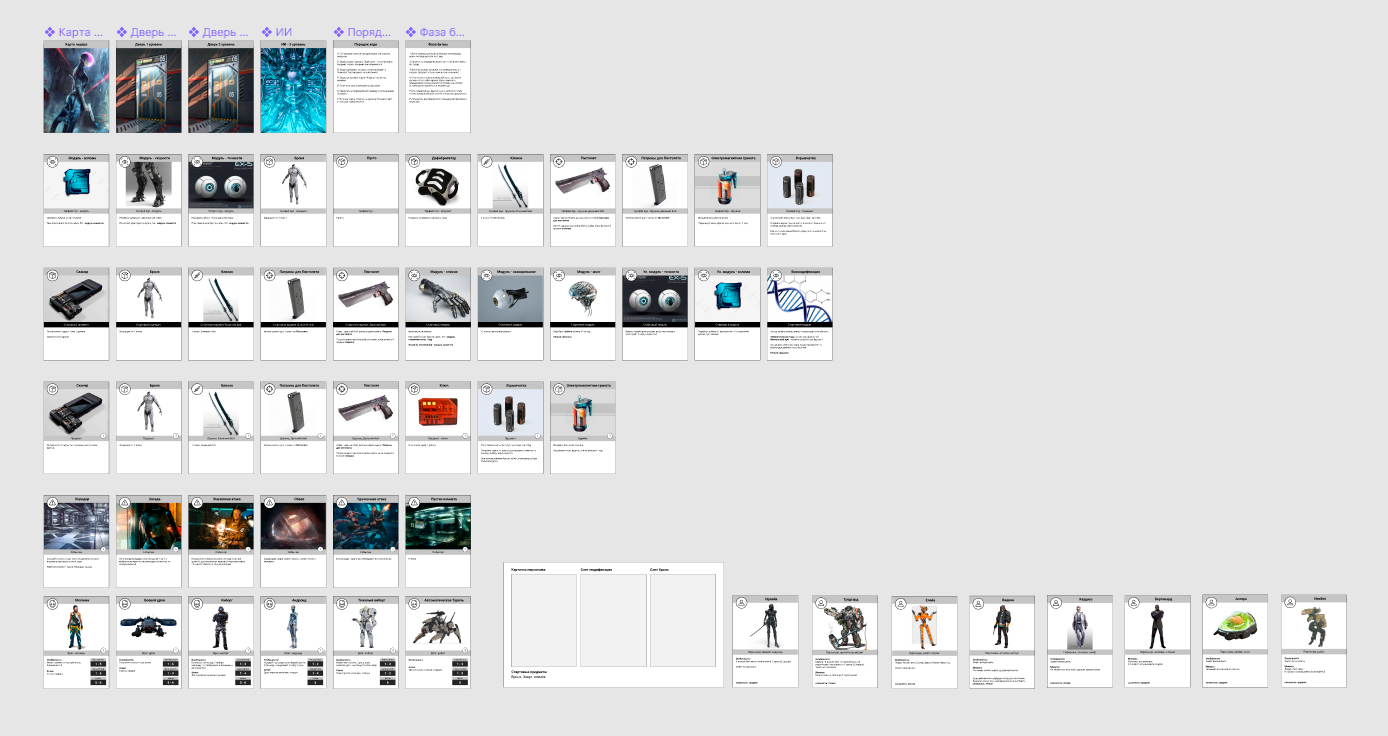Select the red keycard Ключ image
The image size is (1388, 736).
point(437,412)
